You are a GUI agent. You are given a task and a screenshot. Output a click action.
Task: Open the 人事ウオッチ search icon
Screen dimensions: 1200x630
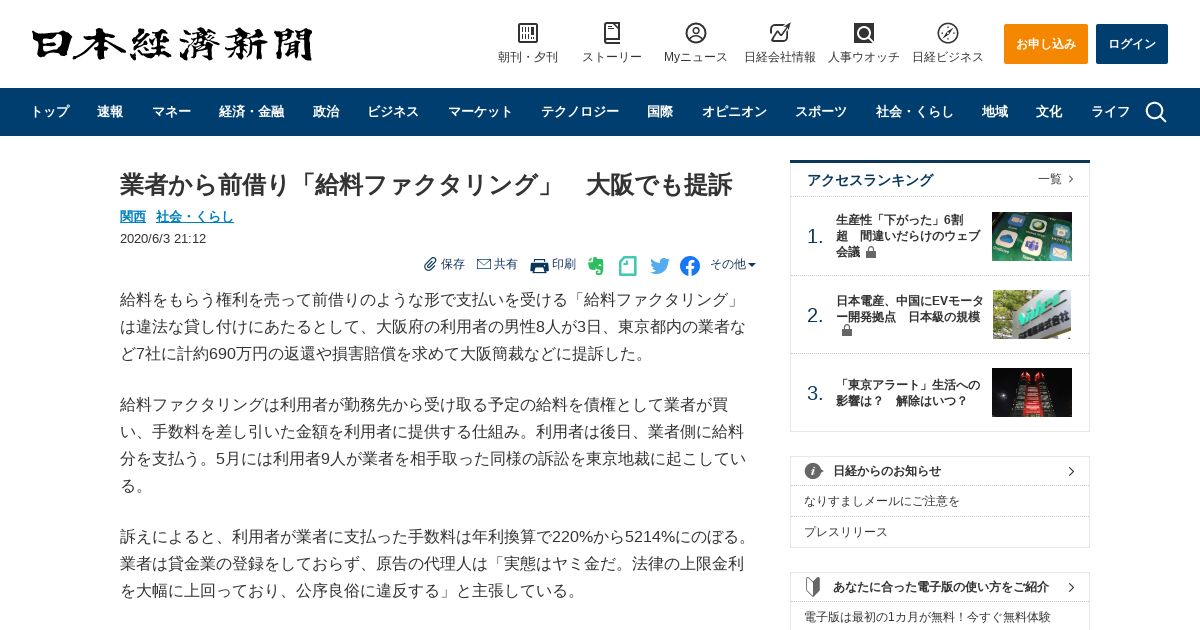[864, 33]
